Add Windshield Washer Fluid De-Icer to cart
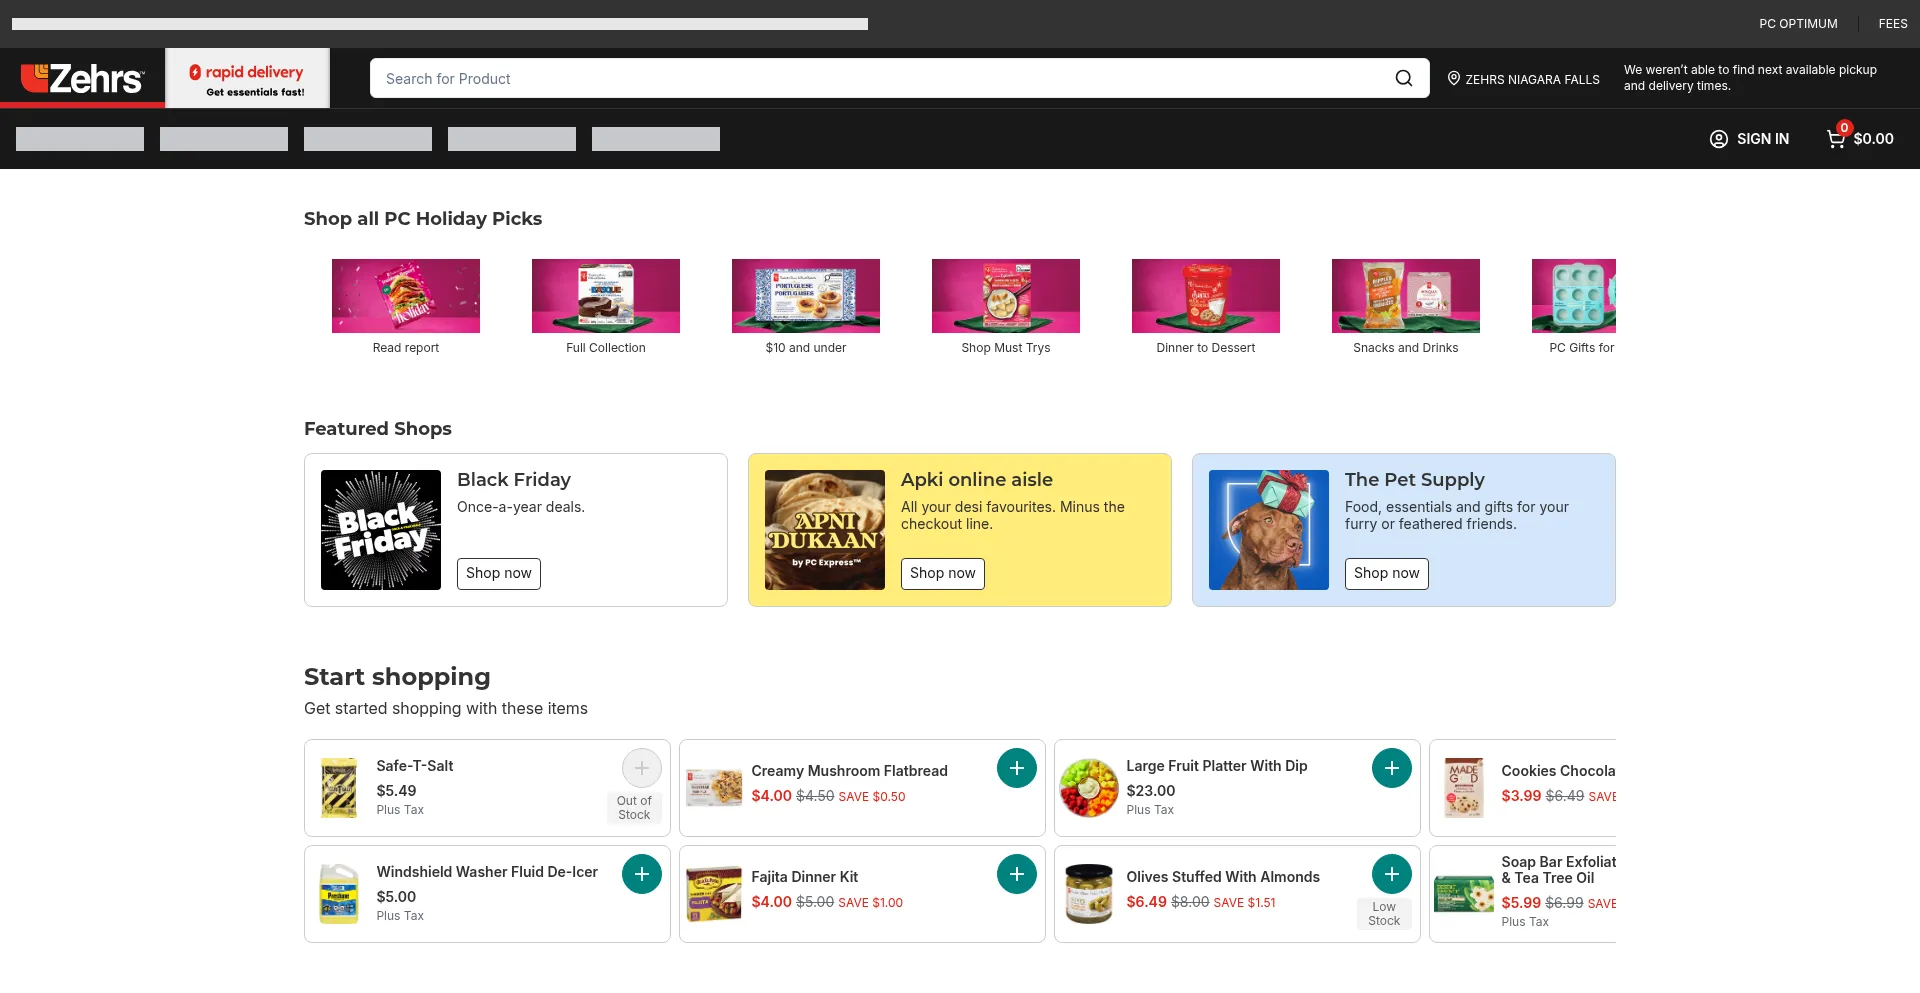The width and height of the screenshot is (1920, 993). tap(641, 874)
